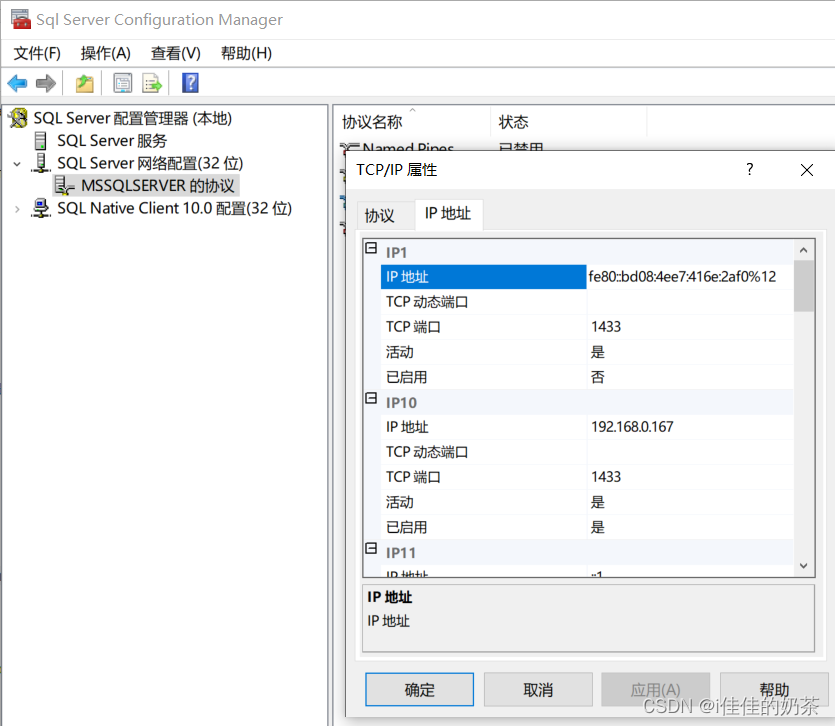Click the TCP 端口 value 1433 under IP10
The image size is (835, 726).
606,477
